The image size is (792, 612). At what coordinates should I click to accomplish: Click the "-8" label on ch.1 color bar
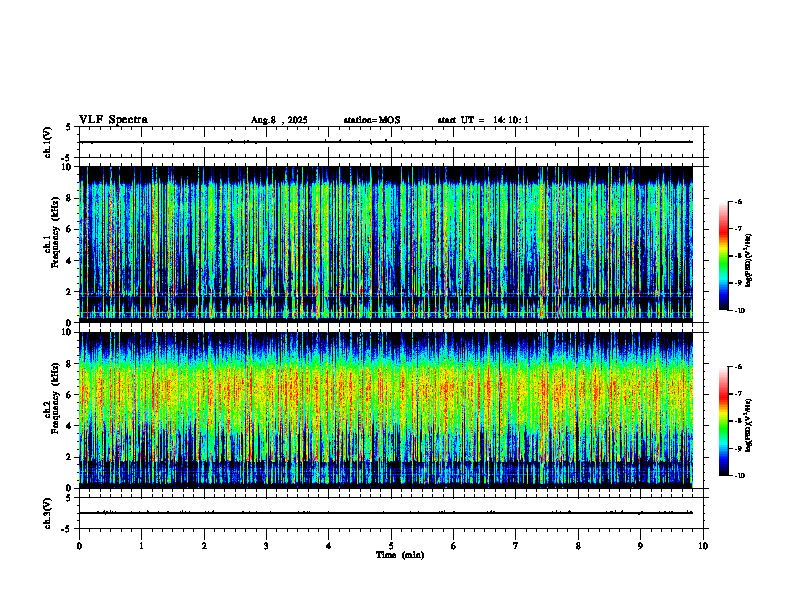738,256
